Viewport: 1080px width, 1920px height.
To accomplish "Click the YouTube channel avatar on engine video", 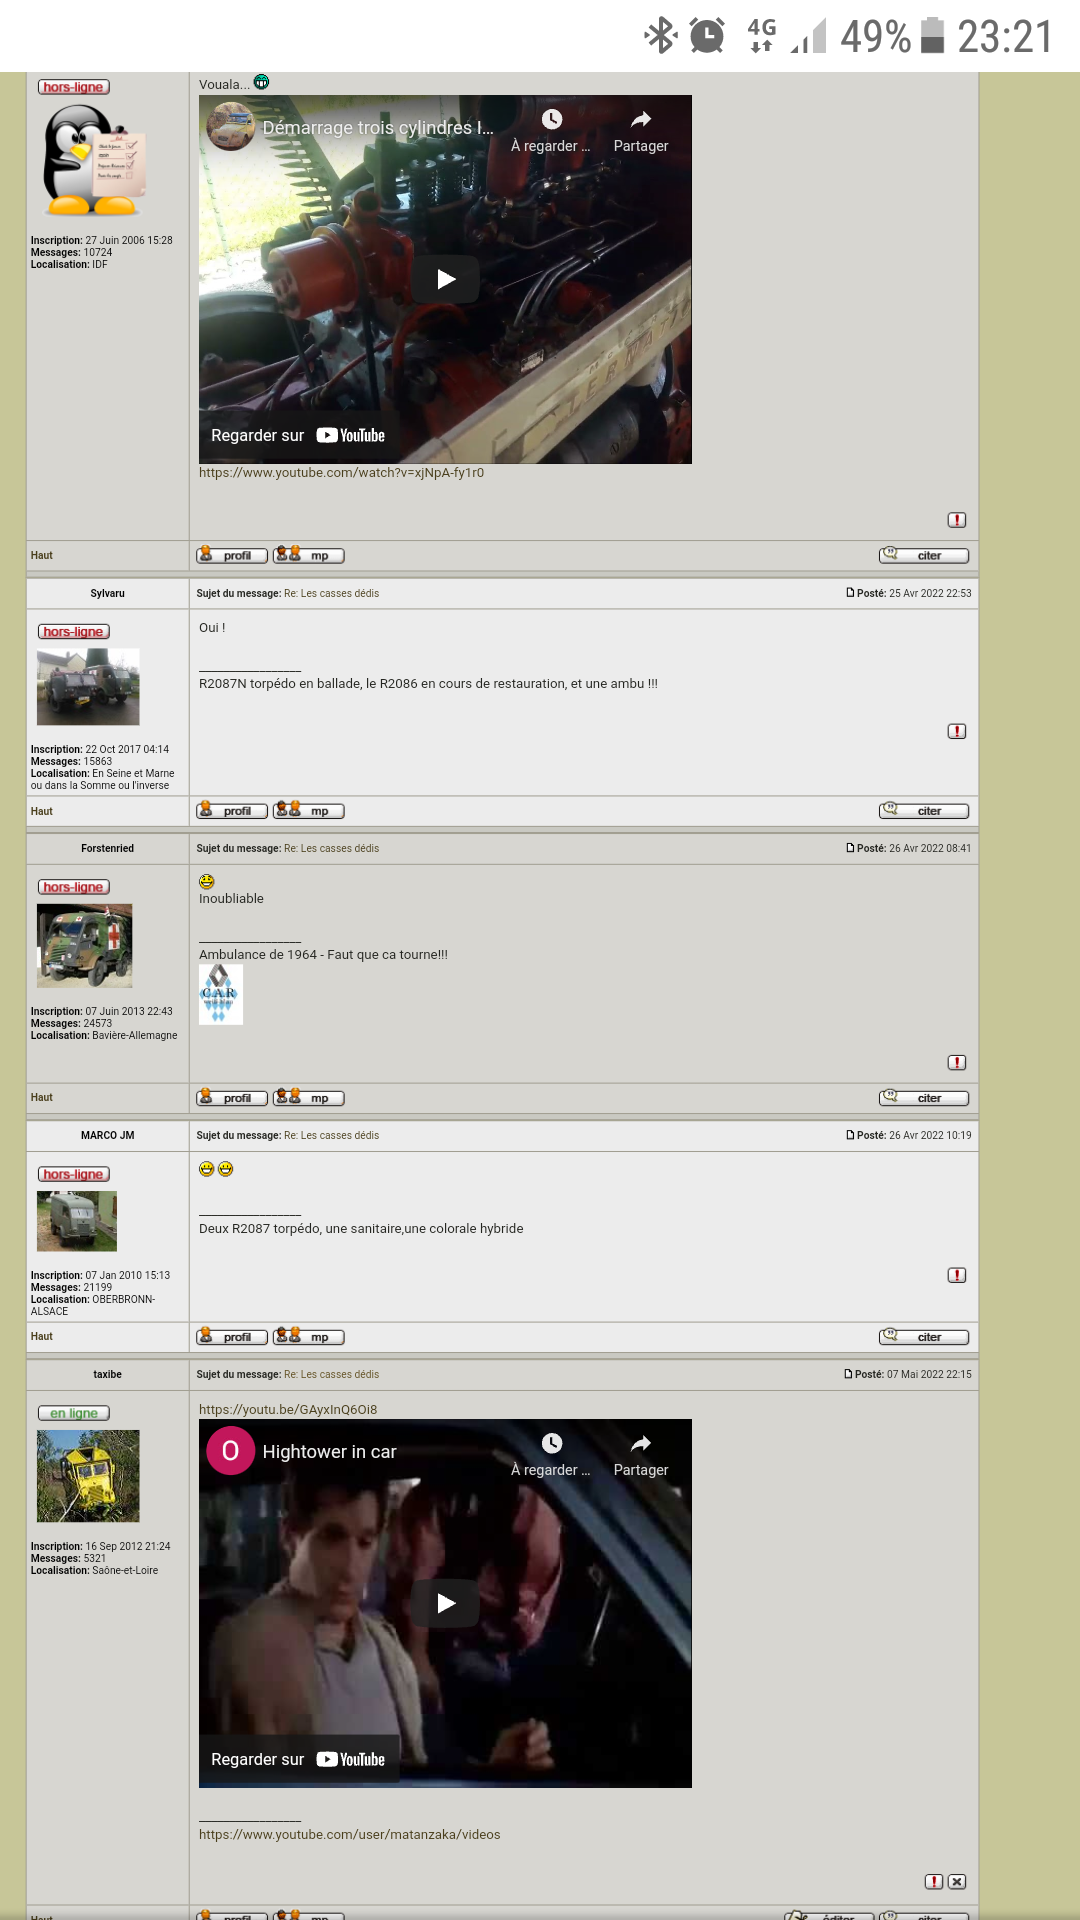I will 231,127.
